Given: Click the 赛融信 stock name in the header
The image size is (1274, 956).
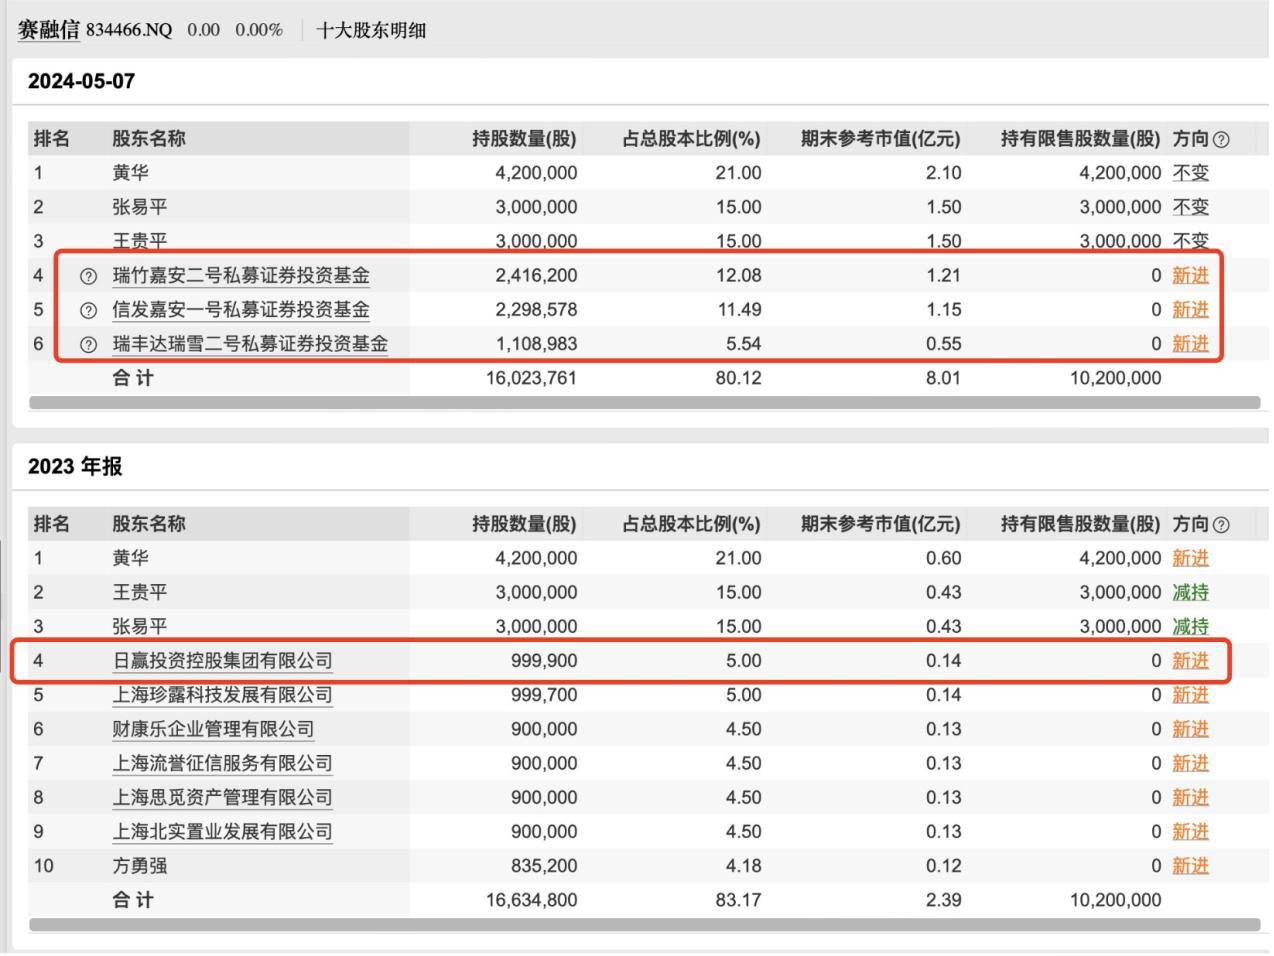Looking at the screenshot, I should pyautogui.click(x=48, y=29).
